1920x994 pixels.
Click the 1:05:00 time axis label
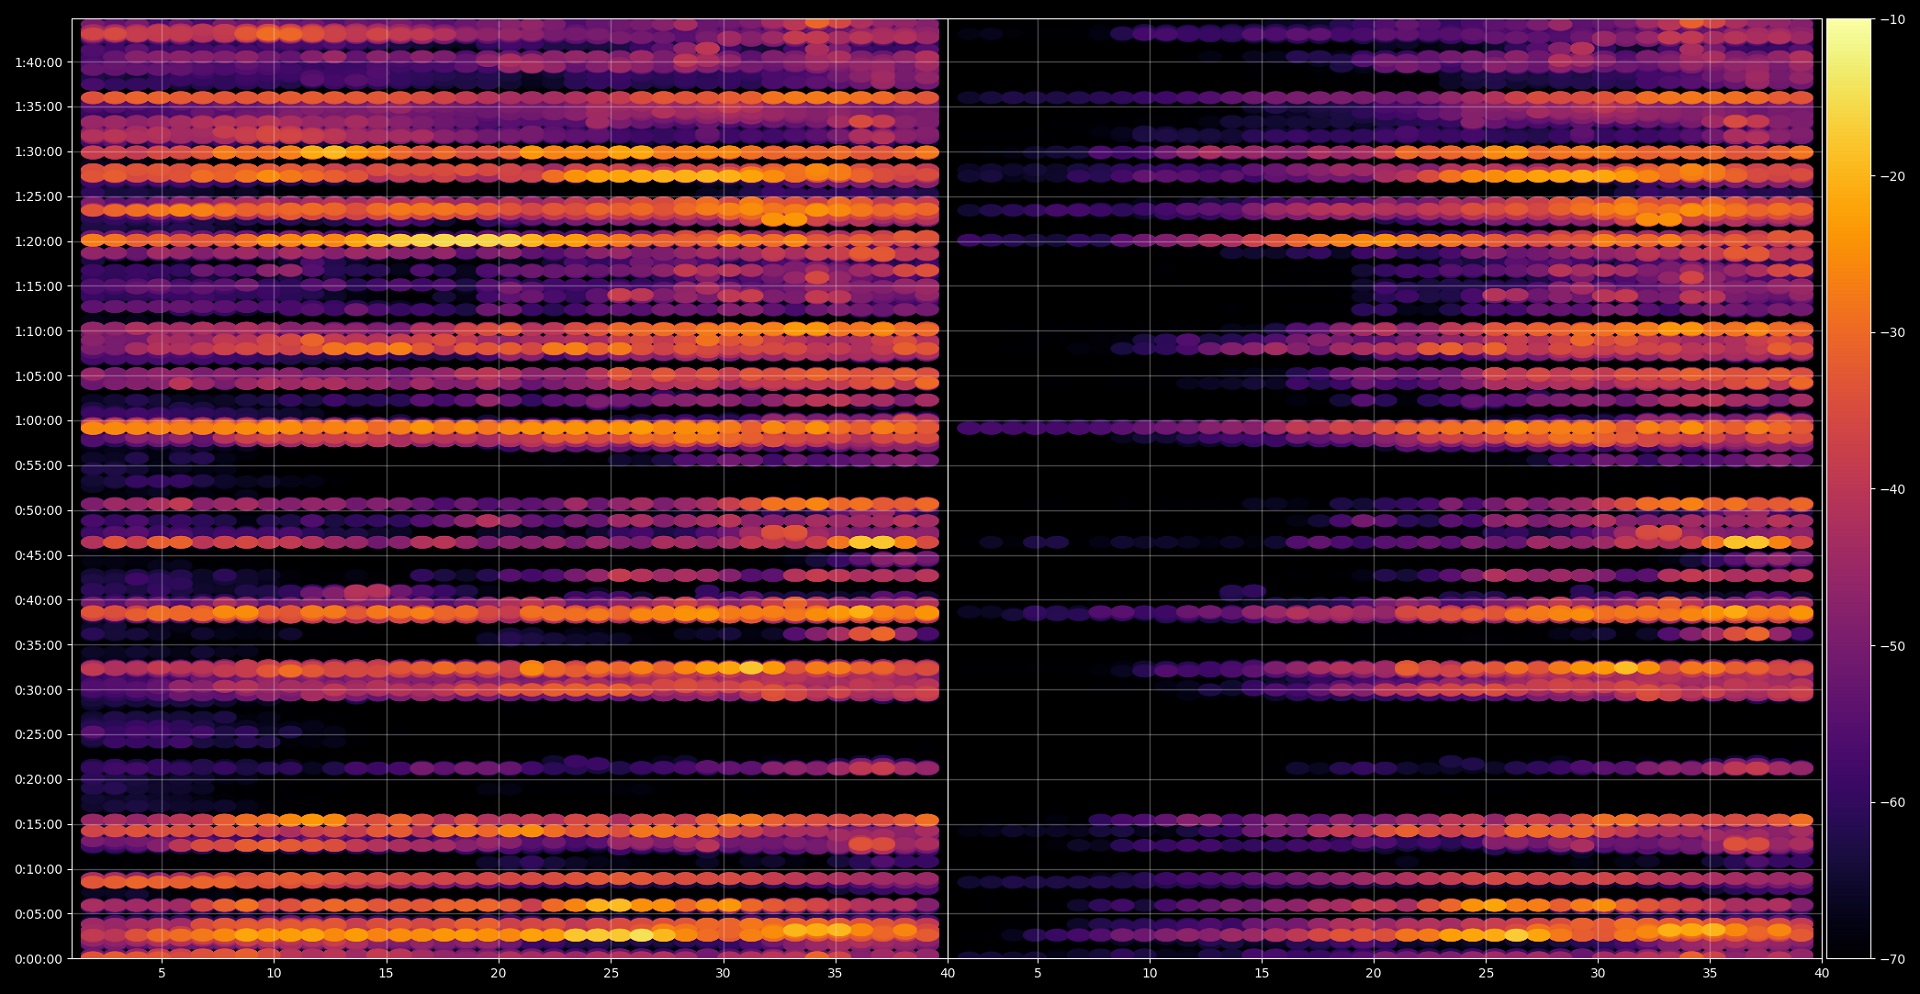(x=38, y=376)
